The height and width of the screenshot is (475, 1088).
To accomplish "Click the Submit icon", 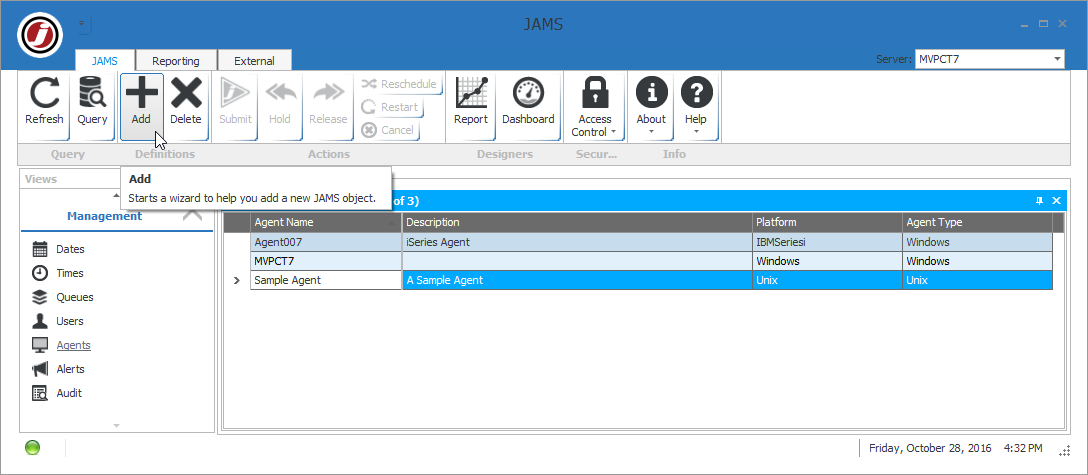I will tap(235, 93).
